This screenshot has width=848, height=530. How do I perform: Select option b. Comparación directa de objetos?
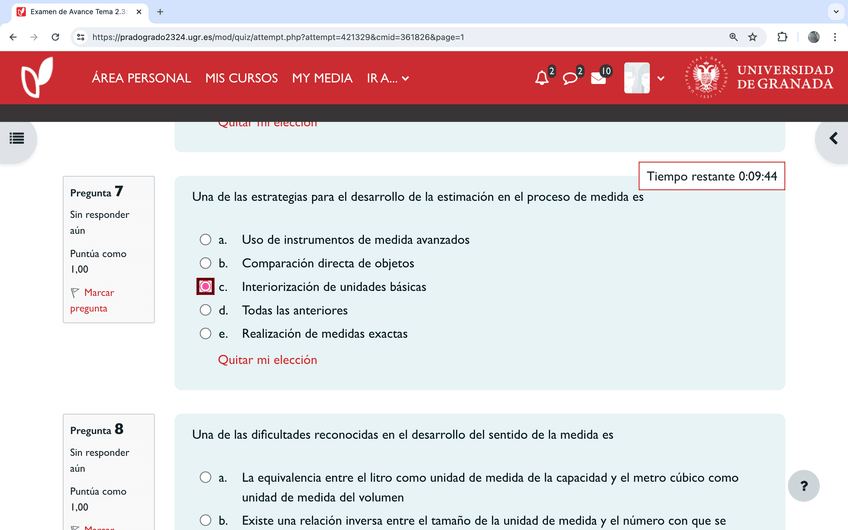click(205, 263)
